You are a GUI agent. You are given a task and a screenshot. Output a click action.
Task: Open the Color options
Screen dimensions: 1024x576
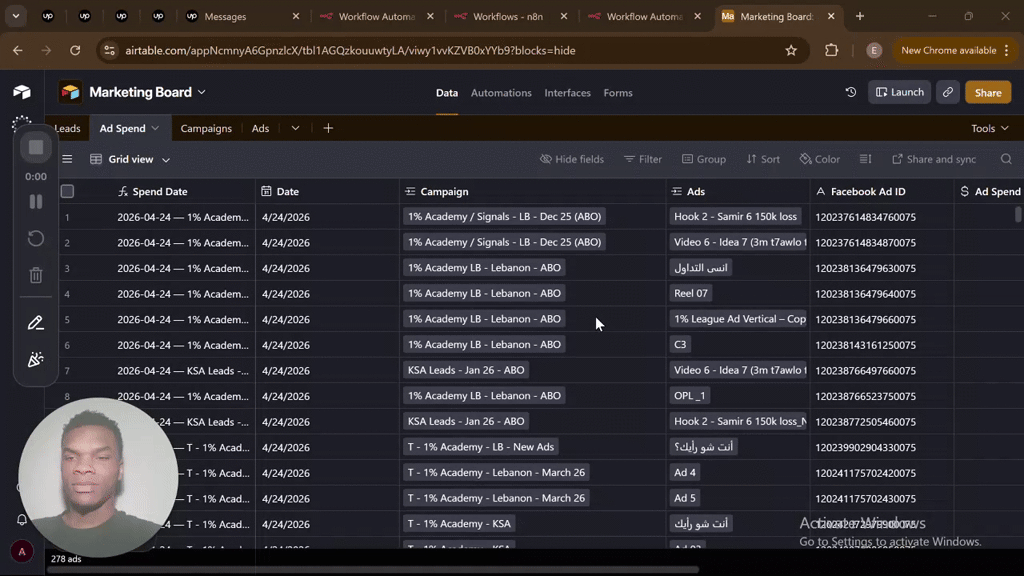(x=820, y=159)
